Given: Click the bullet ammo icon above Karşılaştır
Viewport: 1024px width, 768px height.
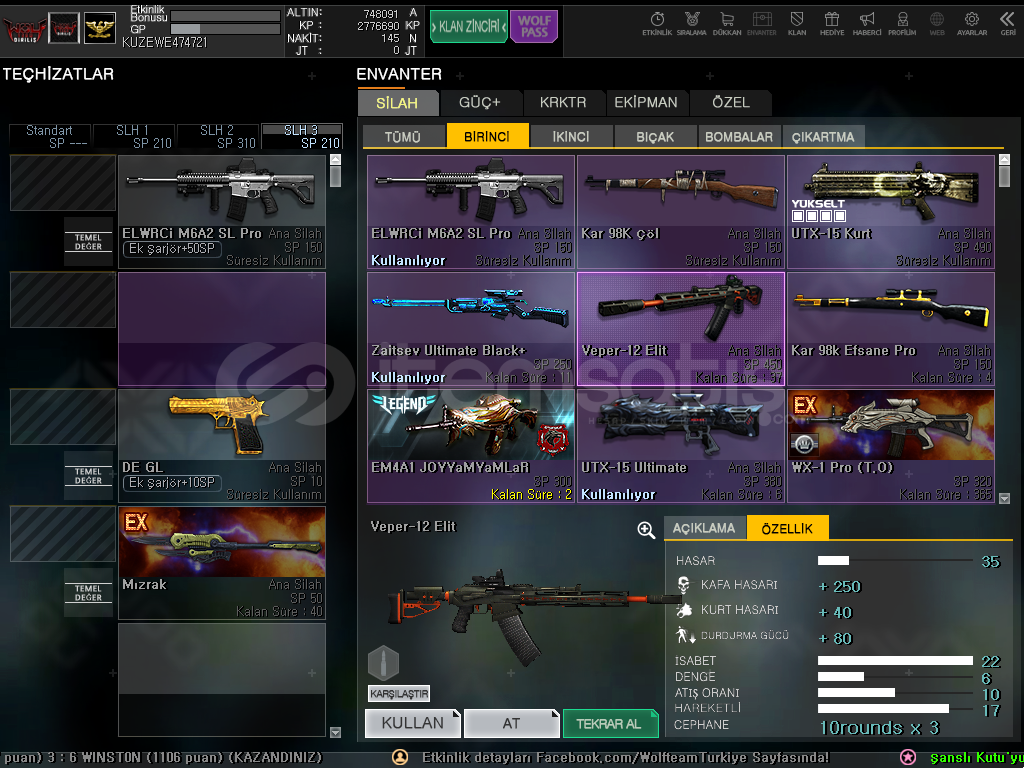Looking at the screenshot, I should tap(383, 663).
